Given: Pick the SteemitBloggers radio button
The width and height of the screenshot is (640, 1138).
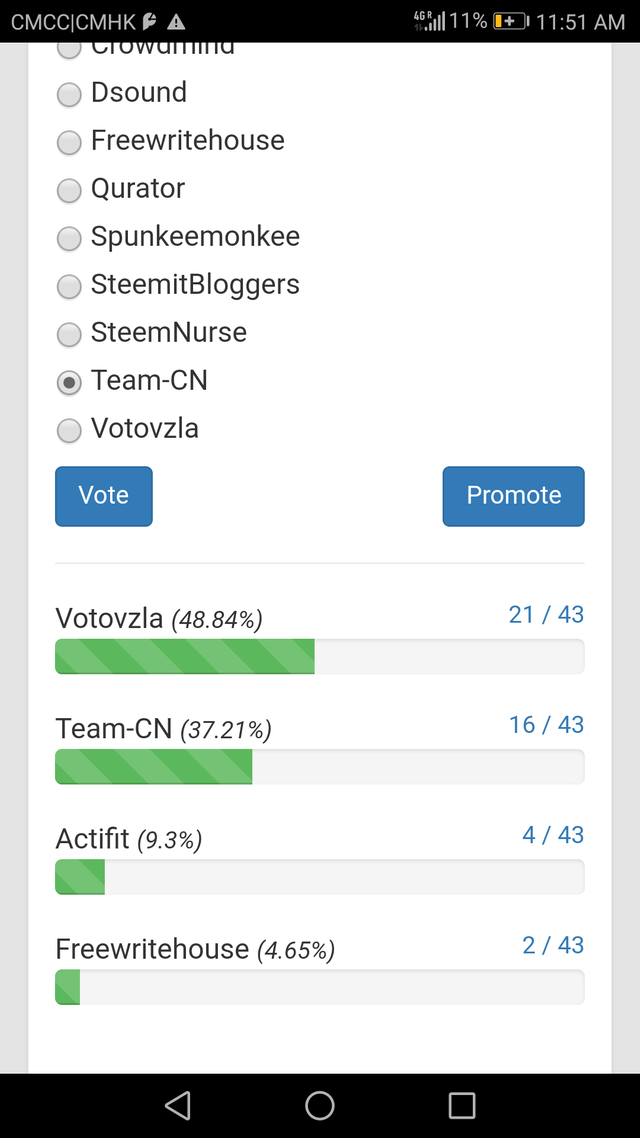Looking at the screenshot, I should click(x=69, y=286).
